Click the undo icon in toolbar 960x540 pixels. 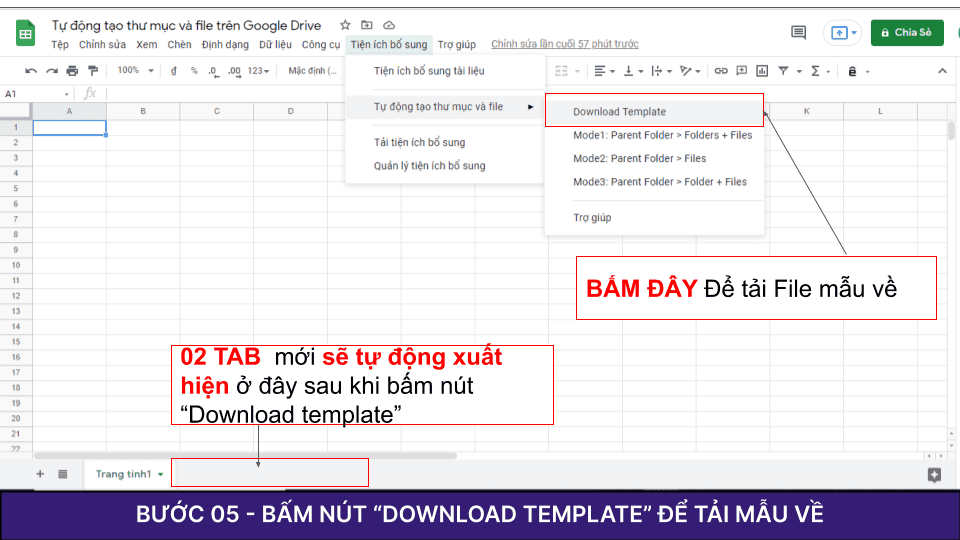coord(31,71)
